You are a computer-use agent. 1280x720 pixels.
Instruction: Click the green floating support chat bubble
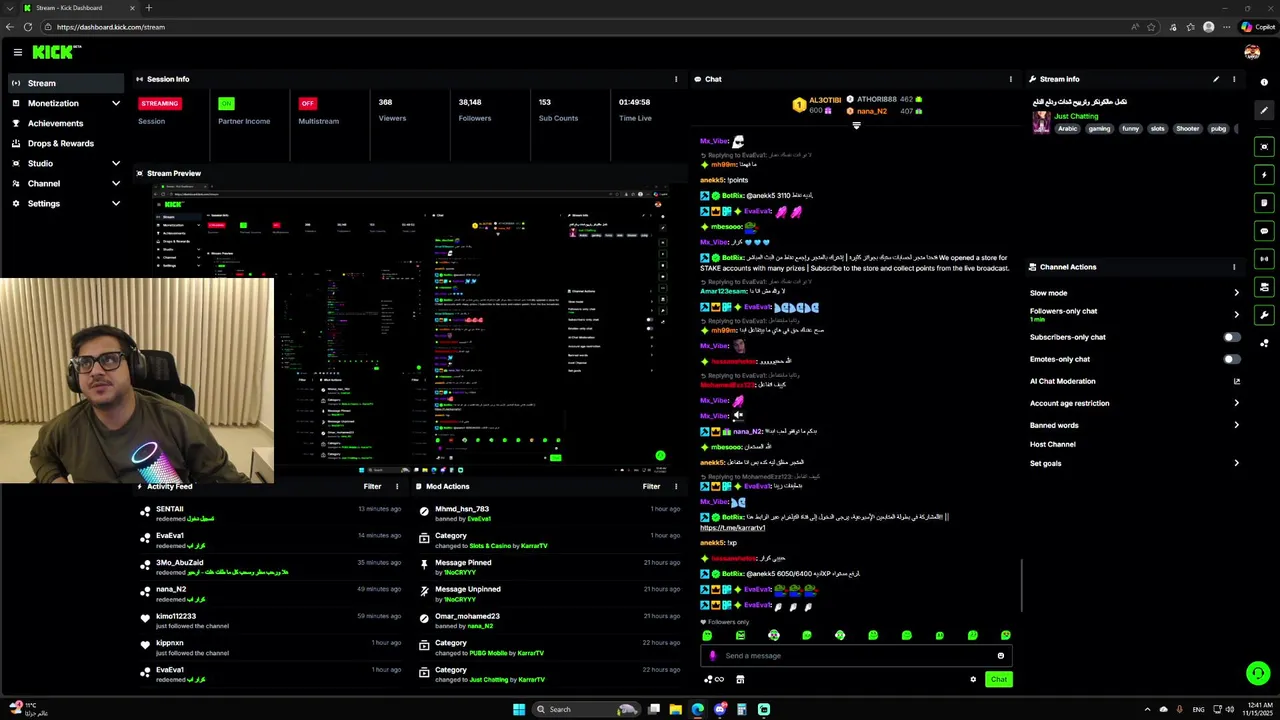pos(1258,673)
